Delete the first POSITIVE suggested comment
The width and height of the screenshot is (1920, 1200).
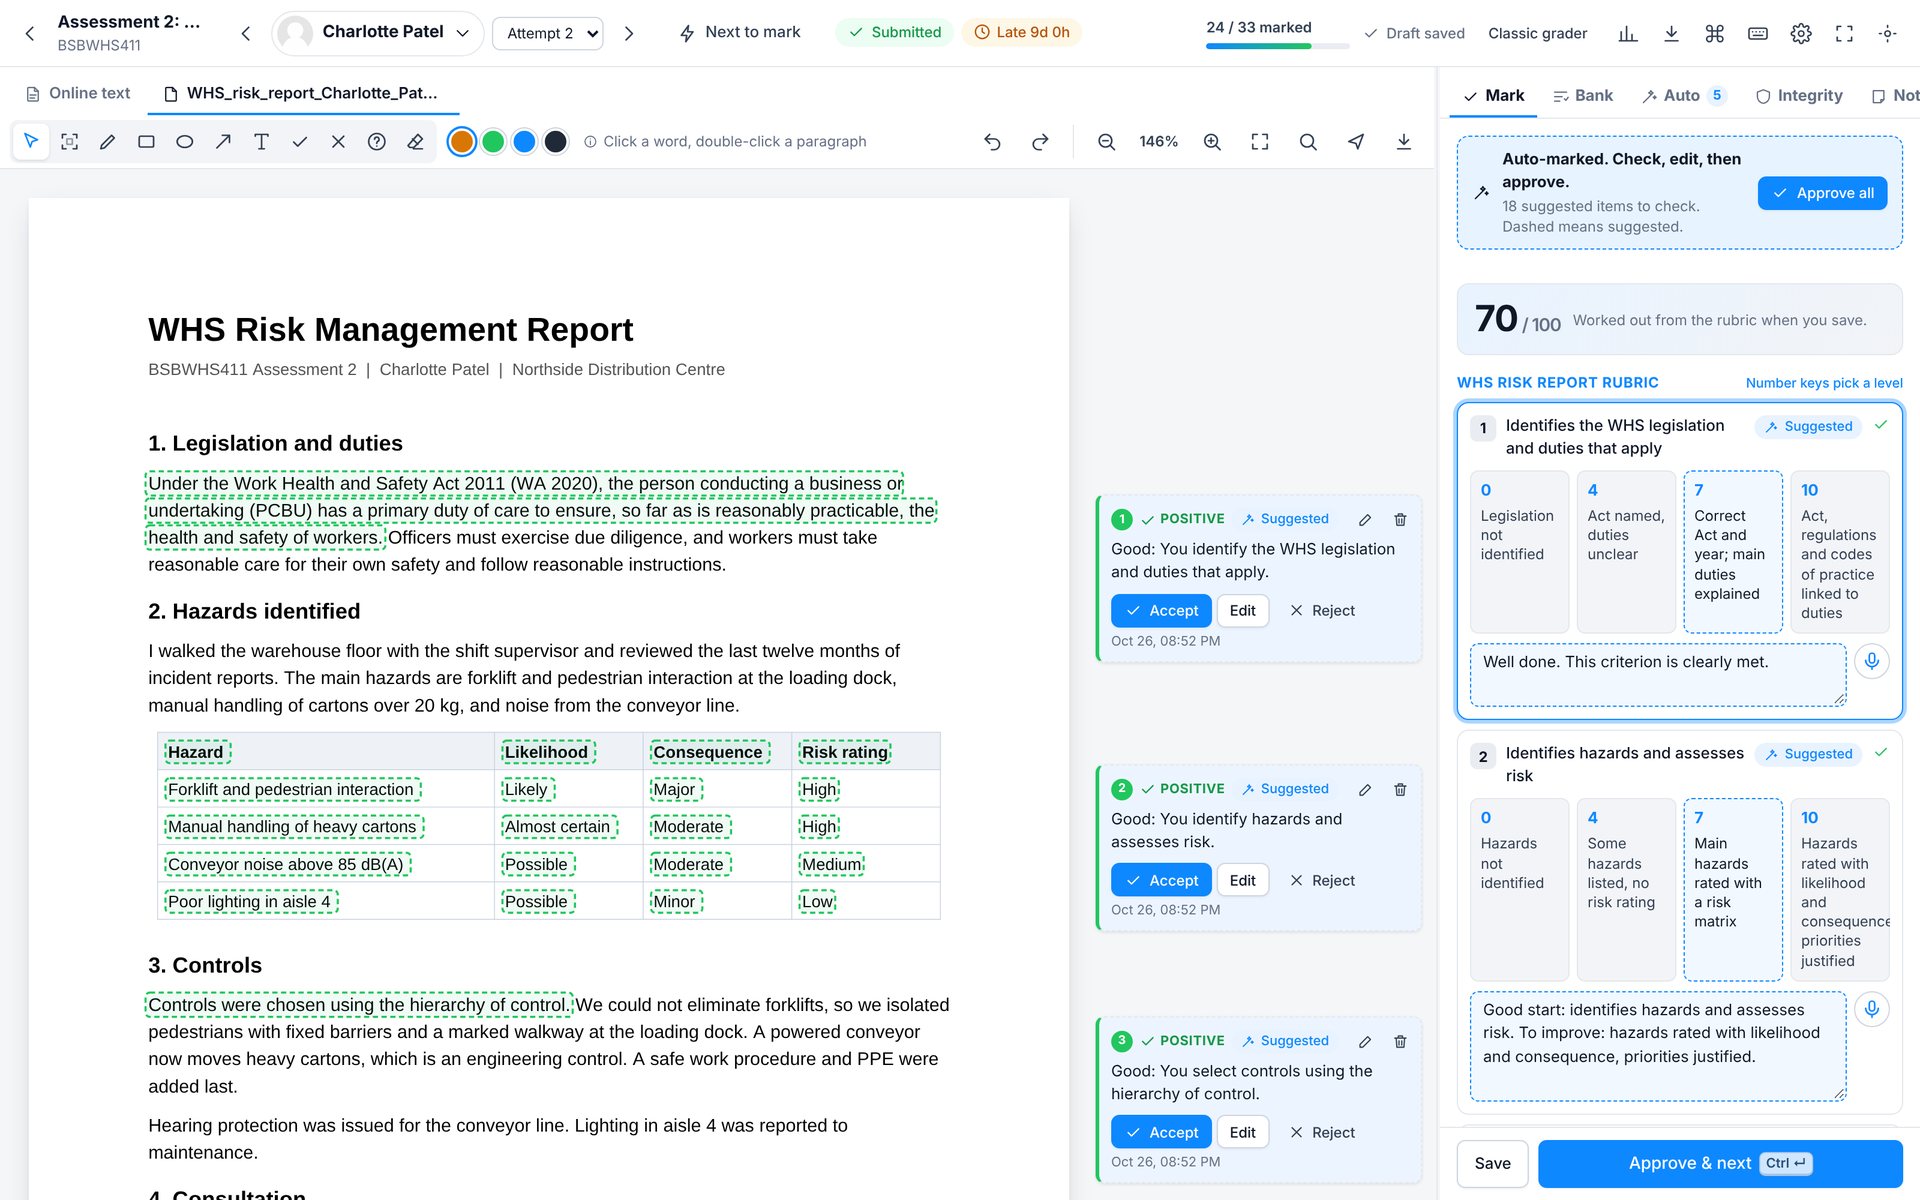click(x=1400, y=520)
